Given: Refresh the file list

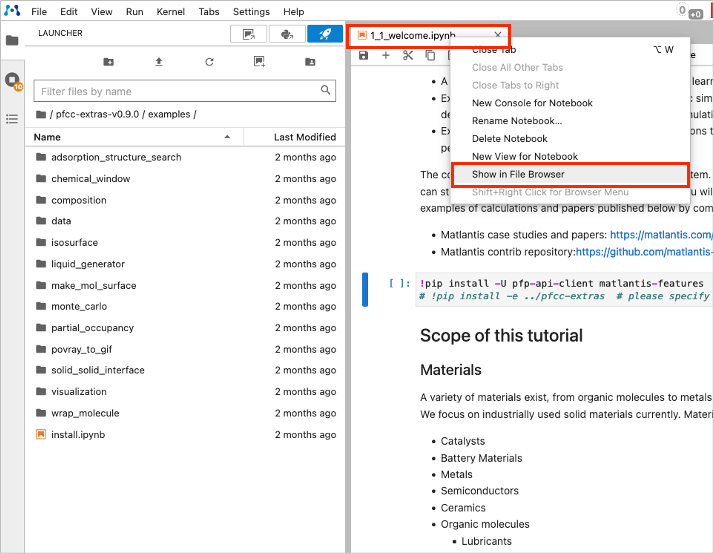Looking at the screenshot, I should (x=209, y=62).
